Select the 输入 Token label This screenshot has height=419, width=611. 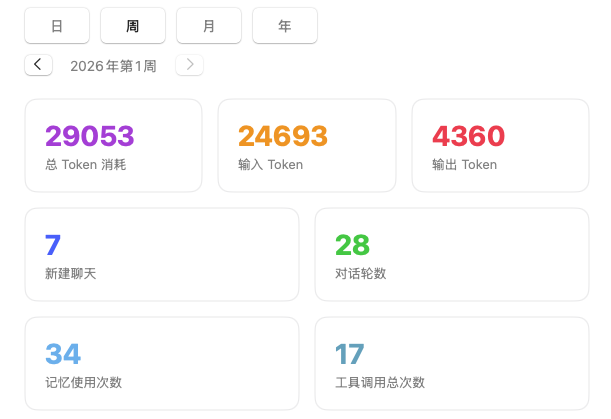tap(270, 164)
